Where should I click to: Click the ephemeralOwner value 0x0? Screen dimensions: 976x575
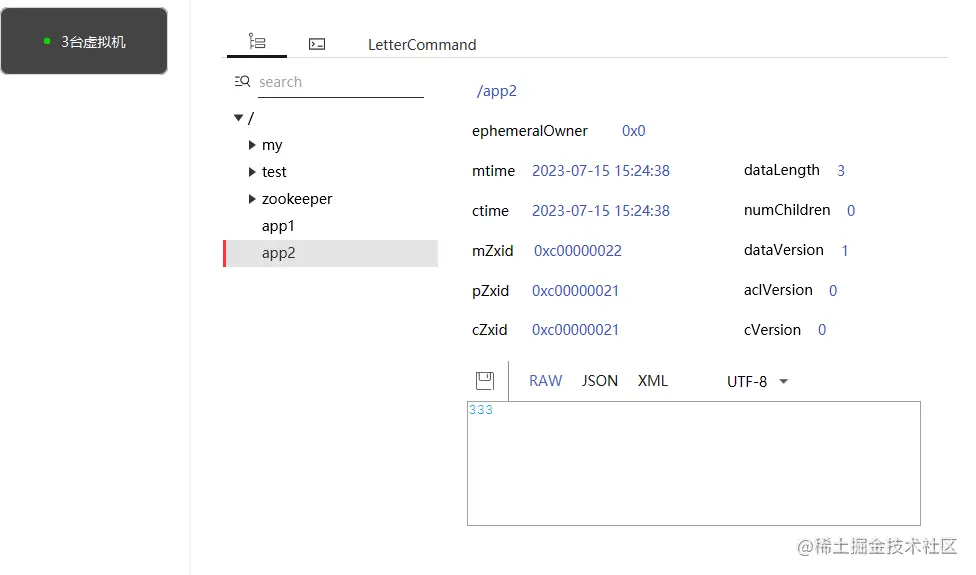pyautogui.click(x=634, y=131)
